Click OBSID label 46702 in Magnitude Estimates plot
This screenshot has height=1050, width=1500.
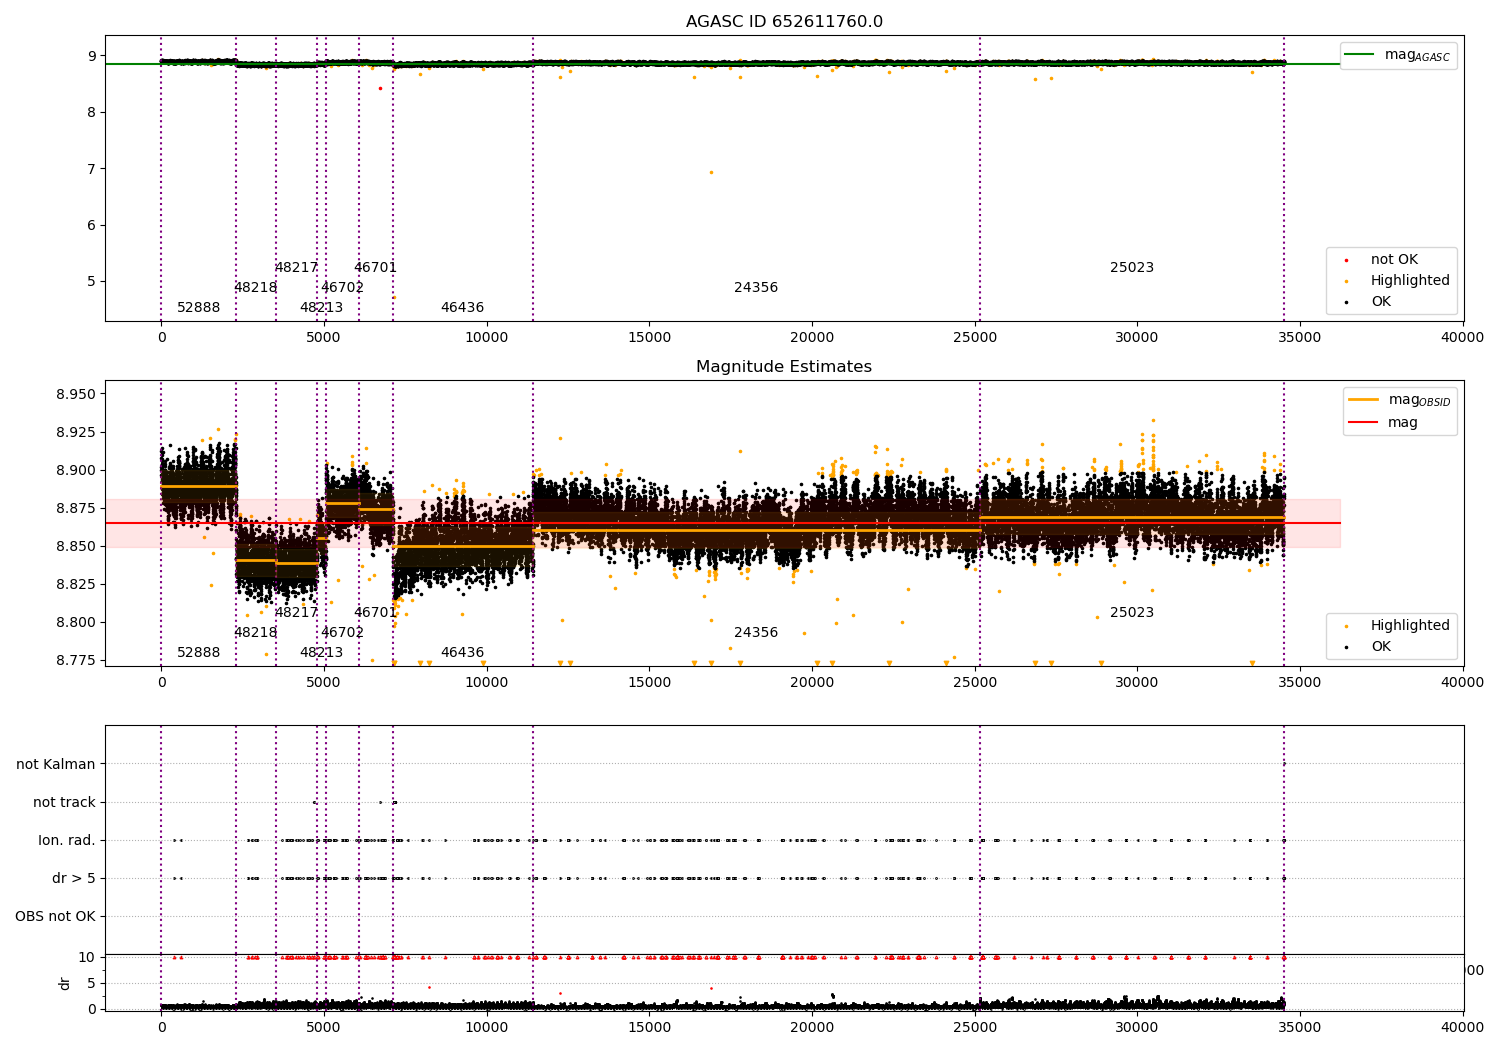pos(342,633)
